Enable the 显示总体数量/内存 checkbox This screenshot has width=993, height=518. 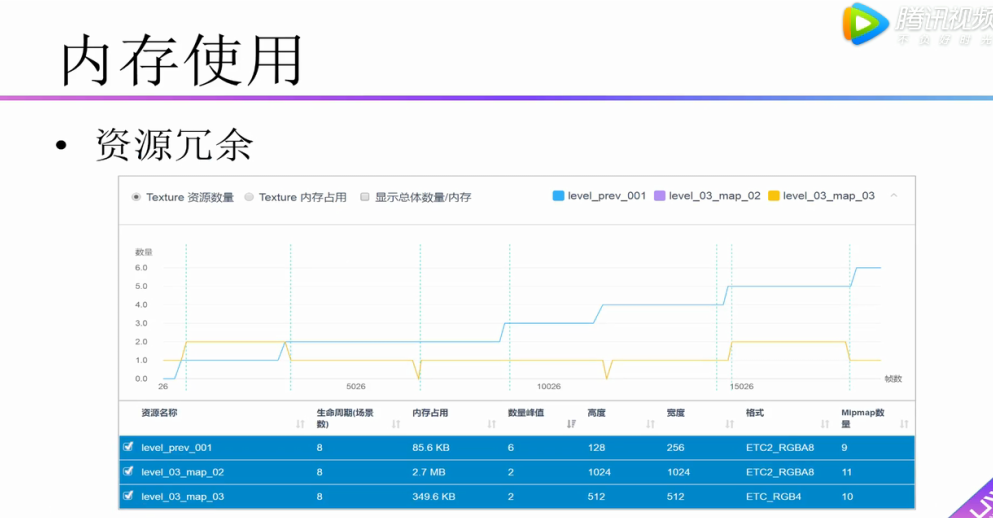(364, 197)
